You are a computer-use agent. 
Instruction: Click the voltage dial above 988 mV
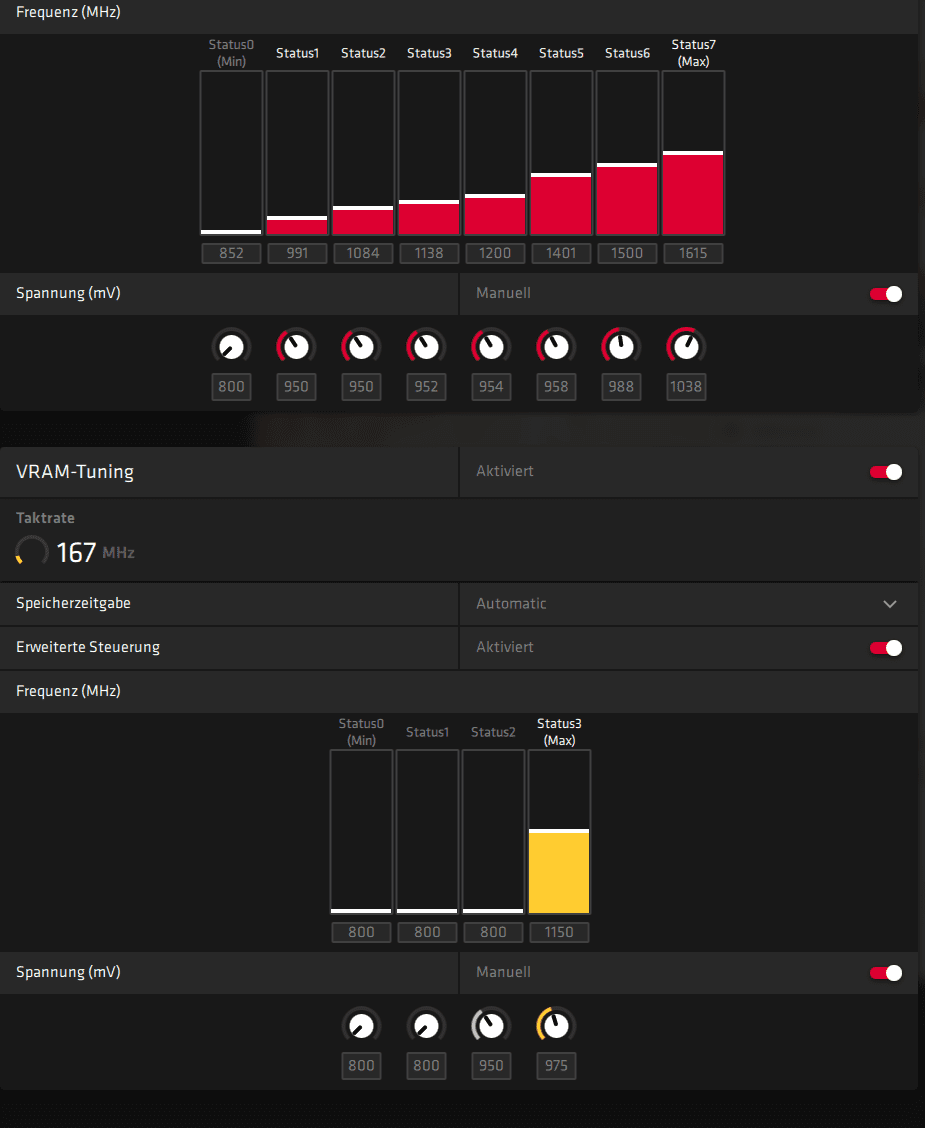point(621,347)
